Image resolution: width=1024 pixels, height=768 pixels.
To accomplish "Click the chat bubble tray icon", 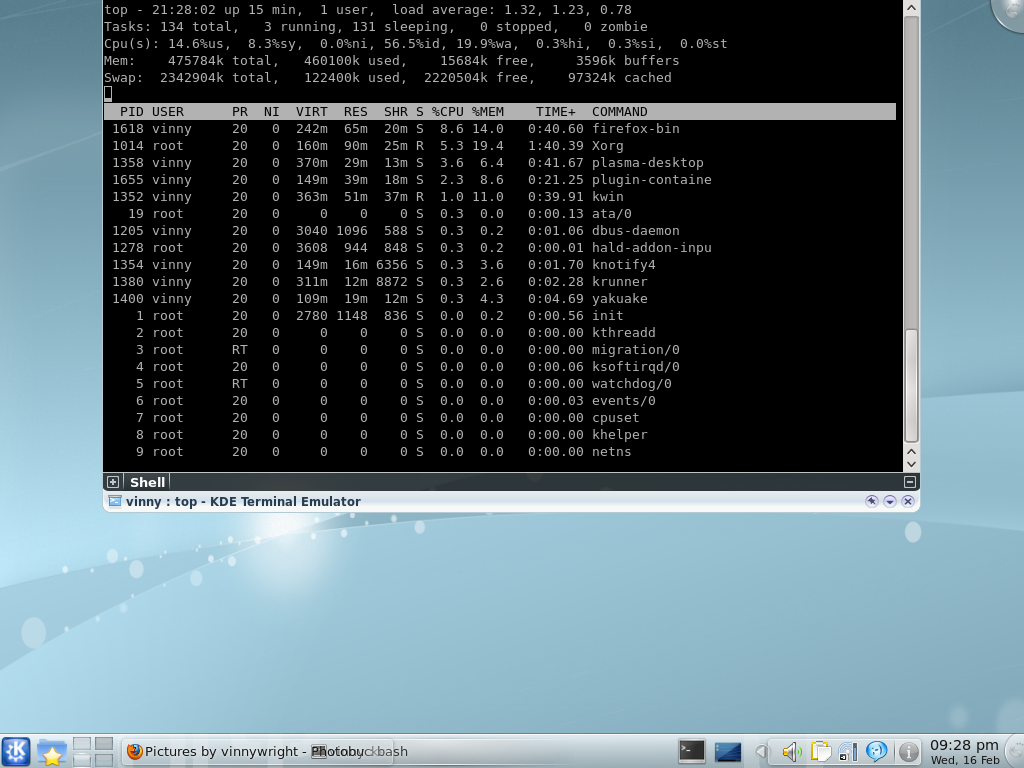I will click(x=876, y=752).
